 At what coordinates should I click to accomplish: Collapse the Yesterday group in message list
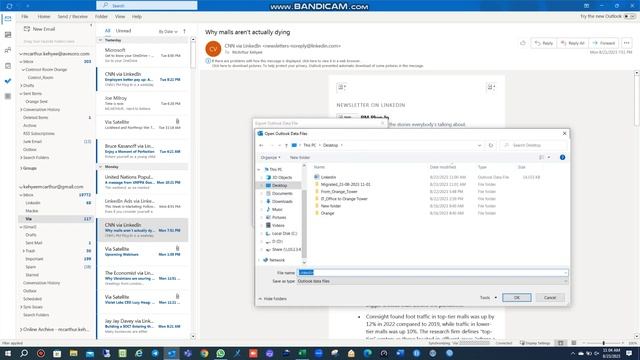tap(100, 40)
